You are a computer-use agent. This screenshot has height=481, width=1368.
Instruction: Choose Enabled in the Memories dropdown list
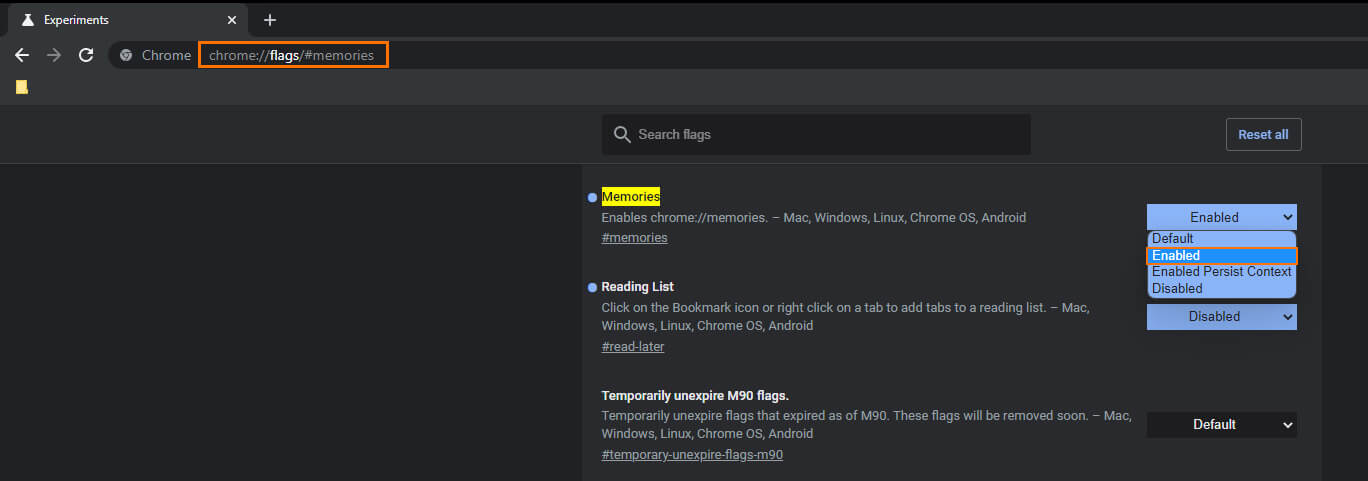1221,256
